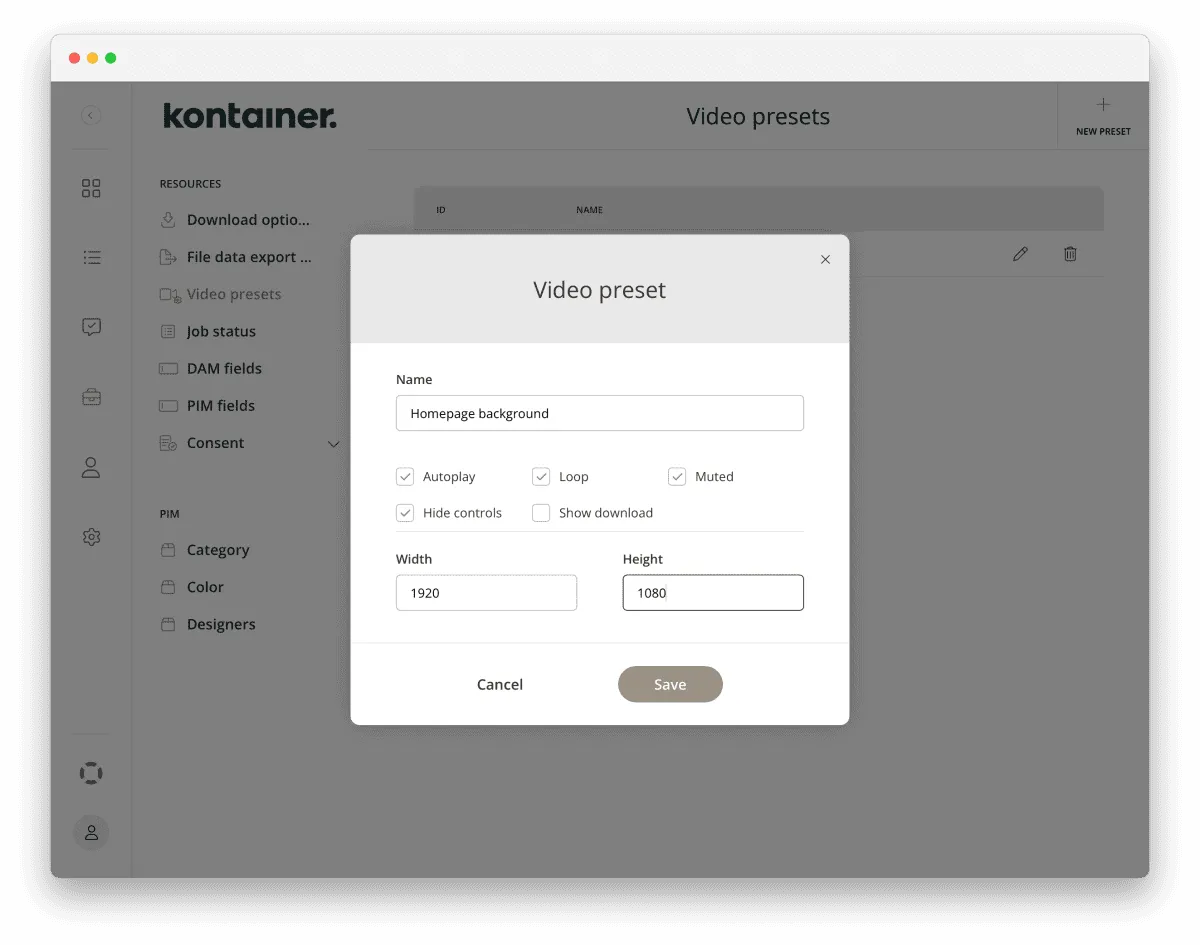The width and height of the screenshot is (1200, 945).
Task: Click the Width input field
Action: pyautogui.click(x=486, y=592)
